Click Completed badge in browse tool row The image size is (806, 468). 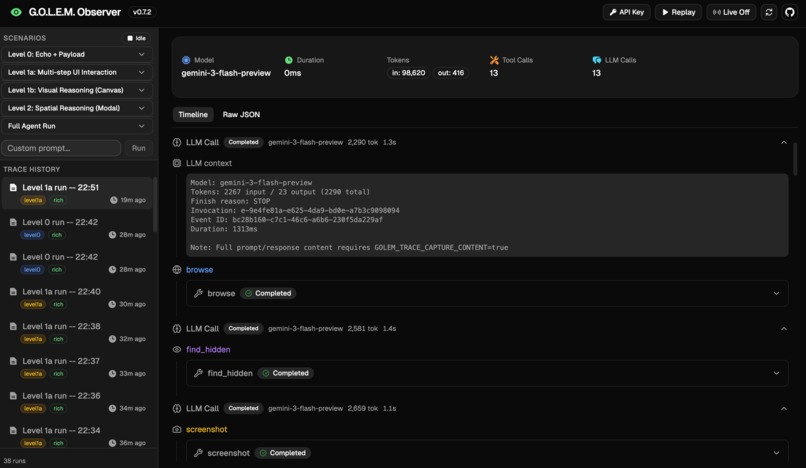pyautogui.click(x=268, y=293)
